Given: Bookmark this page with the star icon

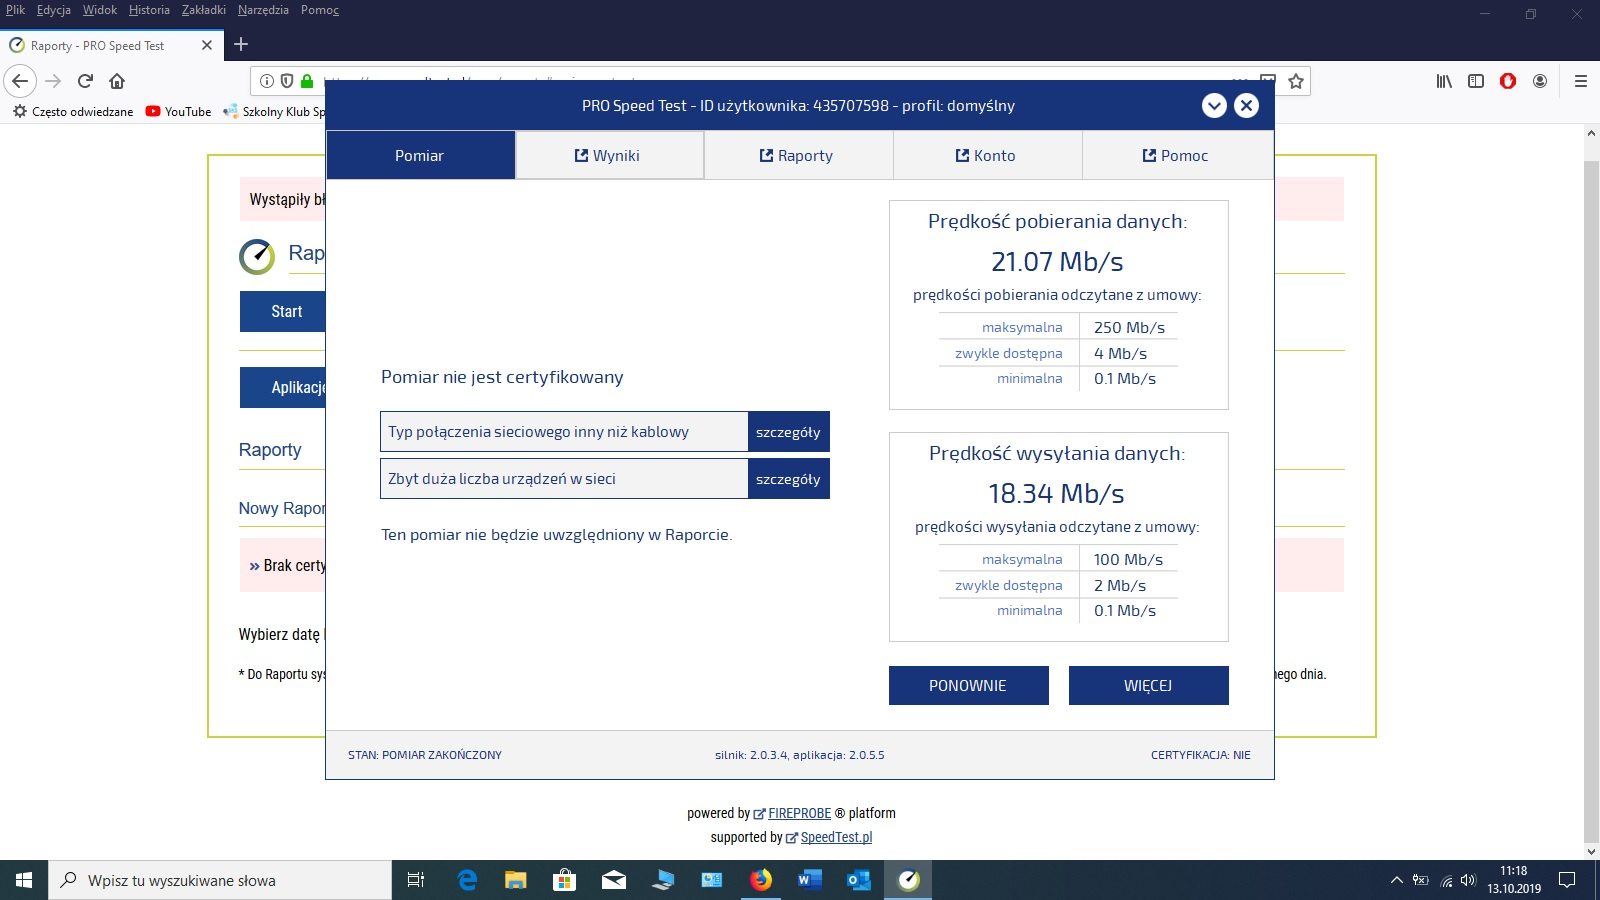Looking at the screenshot, I should tap(1296, 81).
